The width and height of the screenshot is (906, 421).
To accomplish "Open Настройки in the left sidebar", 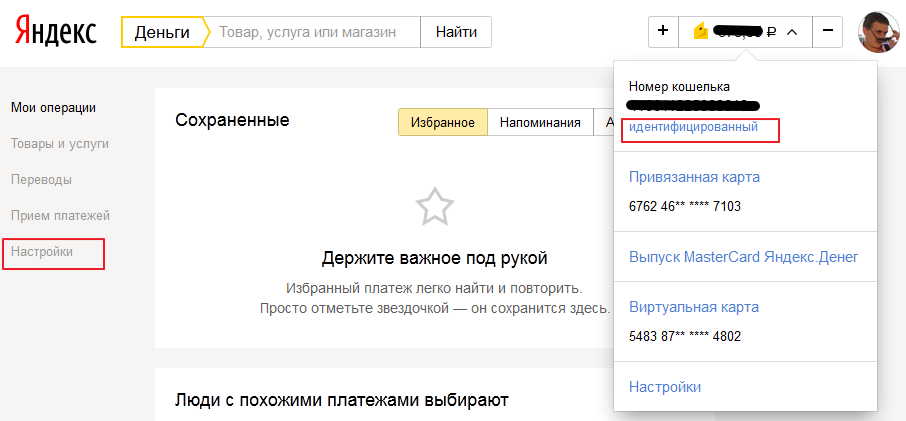I will click(42, 252).
